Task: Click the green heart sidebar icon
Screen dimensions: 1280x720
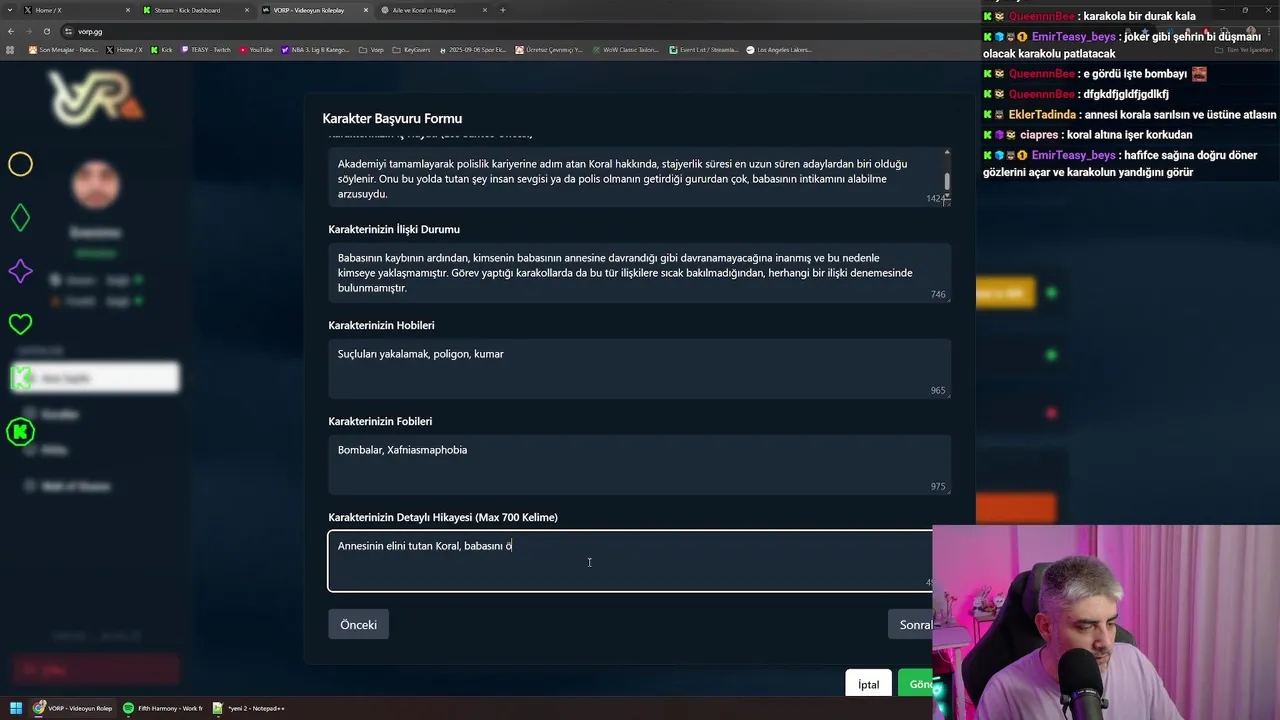Action: [20, 324]
